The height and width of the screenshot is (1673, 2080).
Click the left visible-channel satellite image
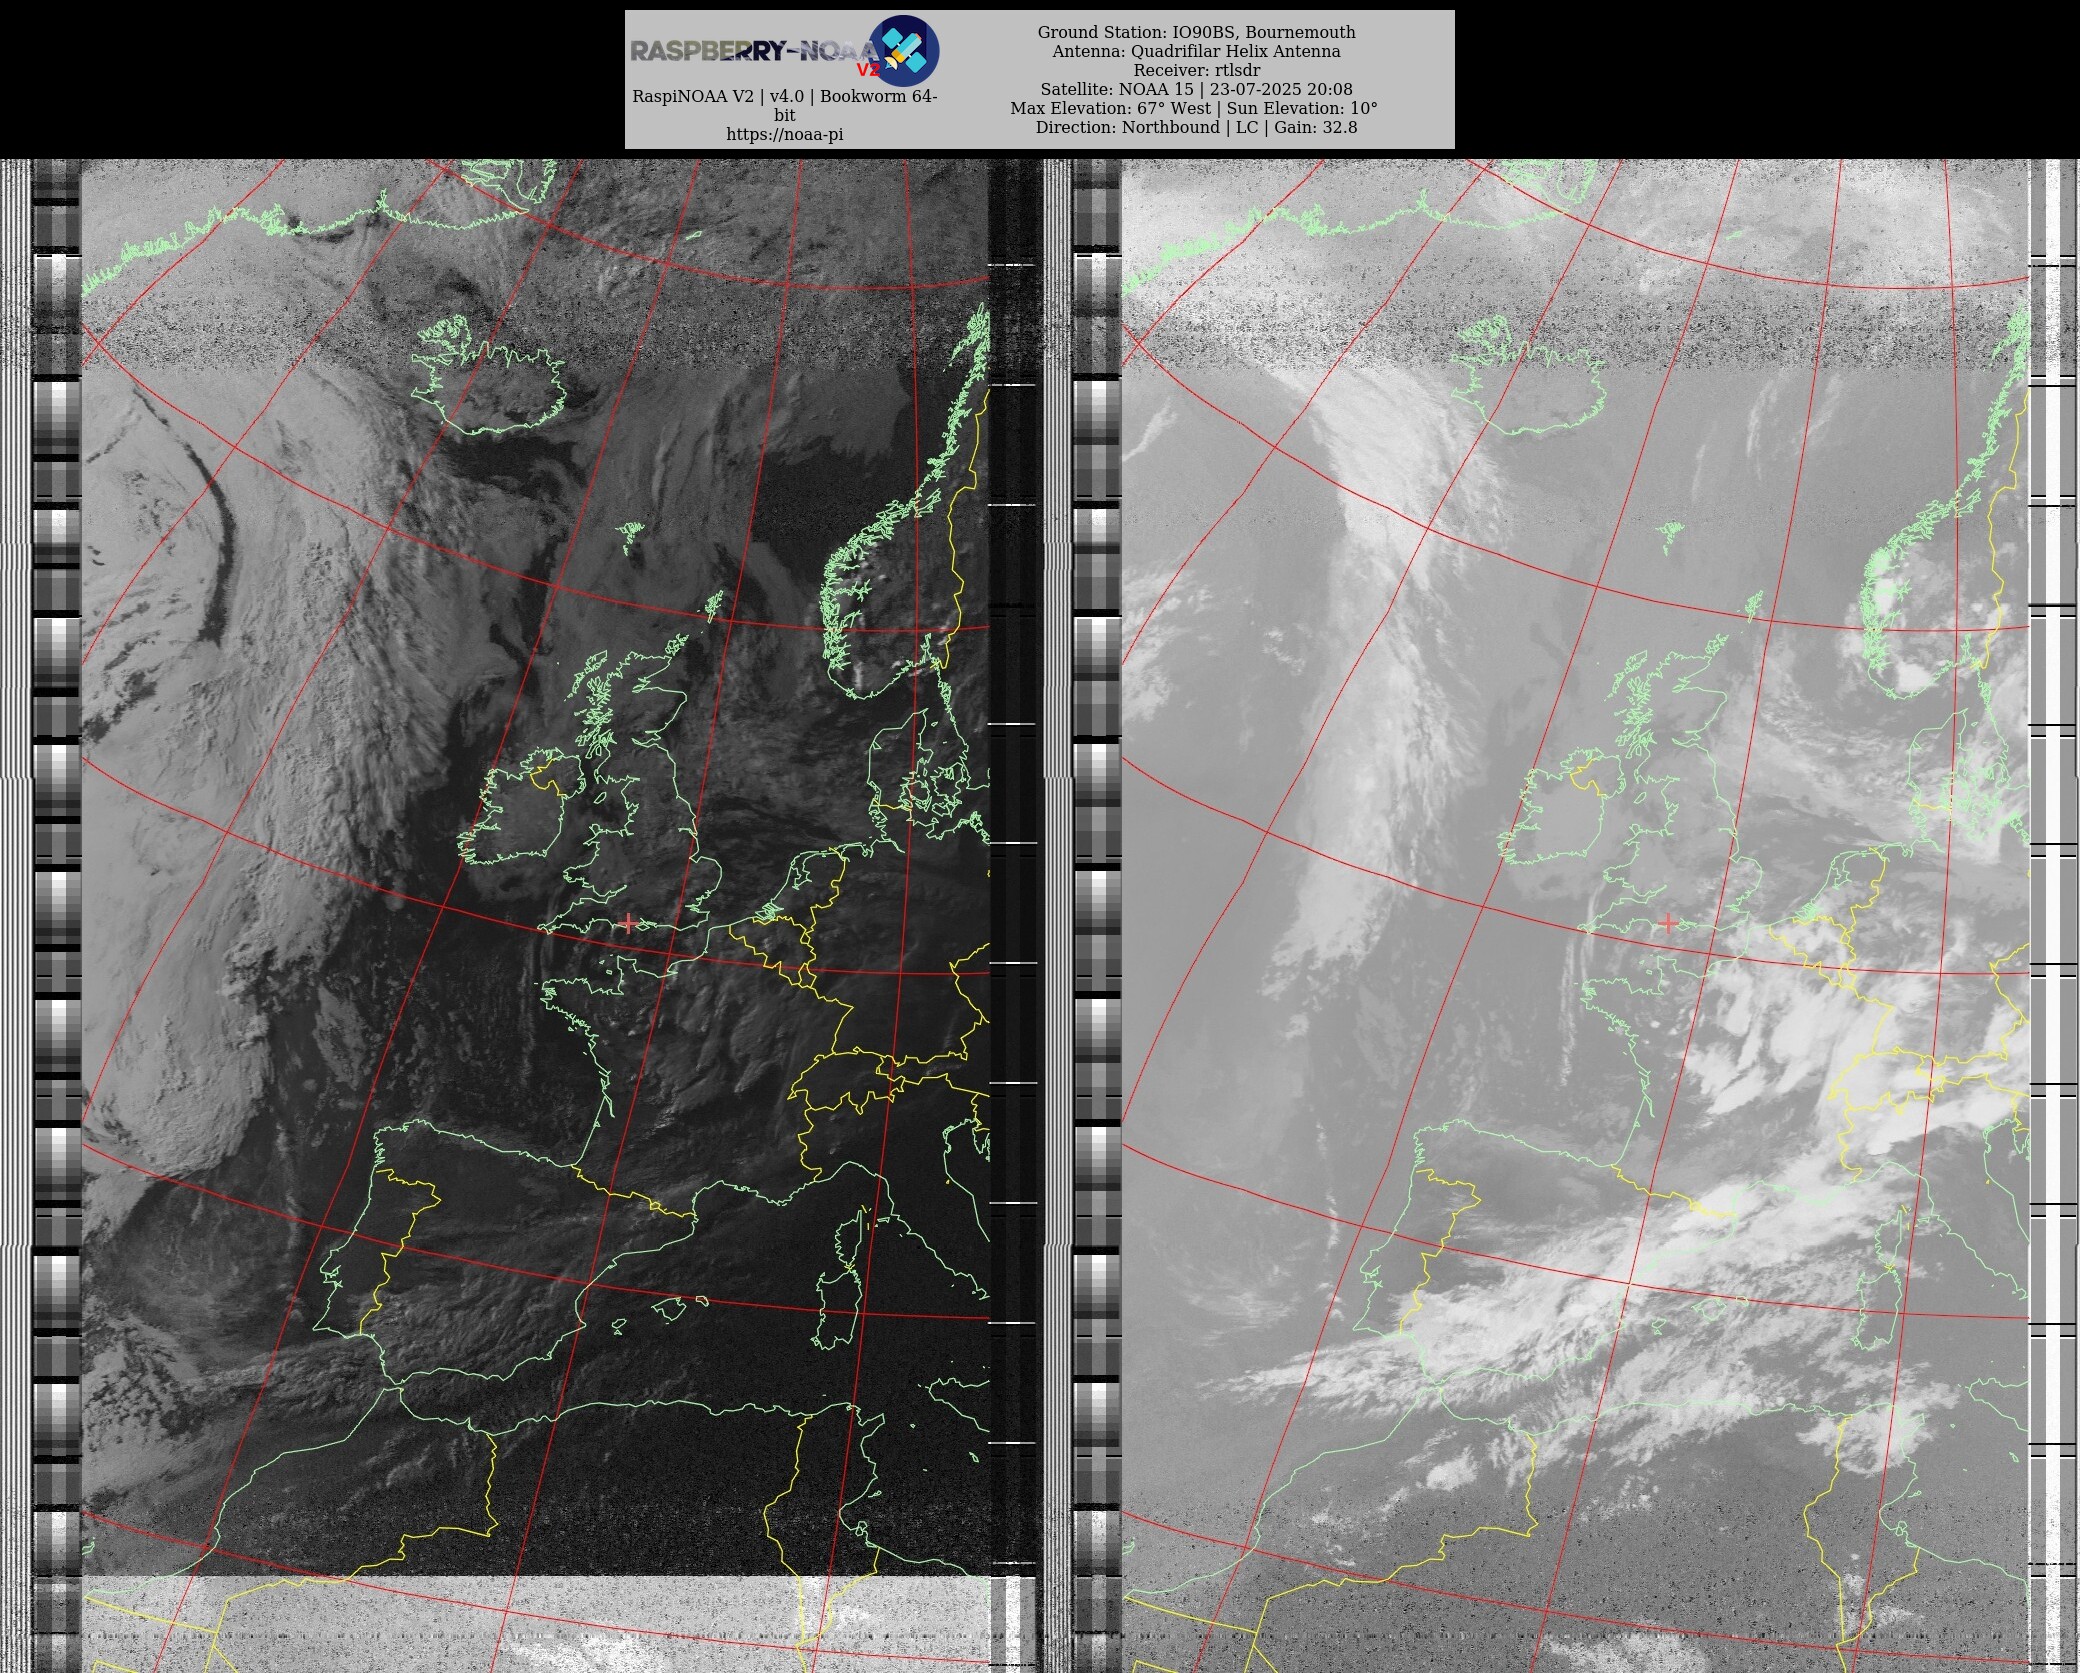[x=535, y=915]
